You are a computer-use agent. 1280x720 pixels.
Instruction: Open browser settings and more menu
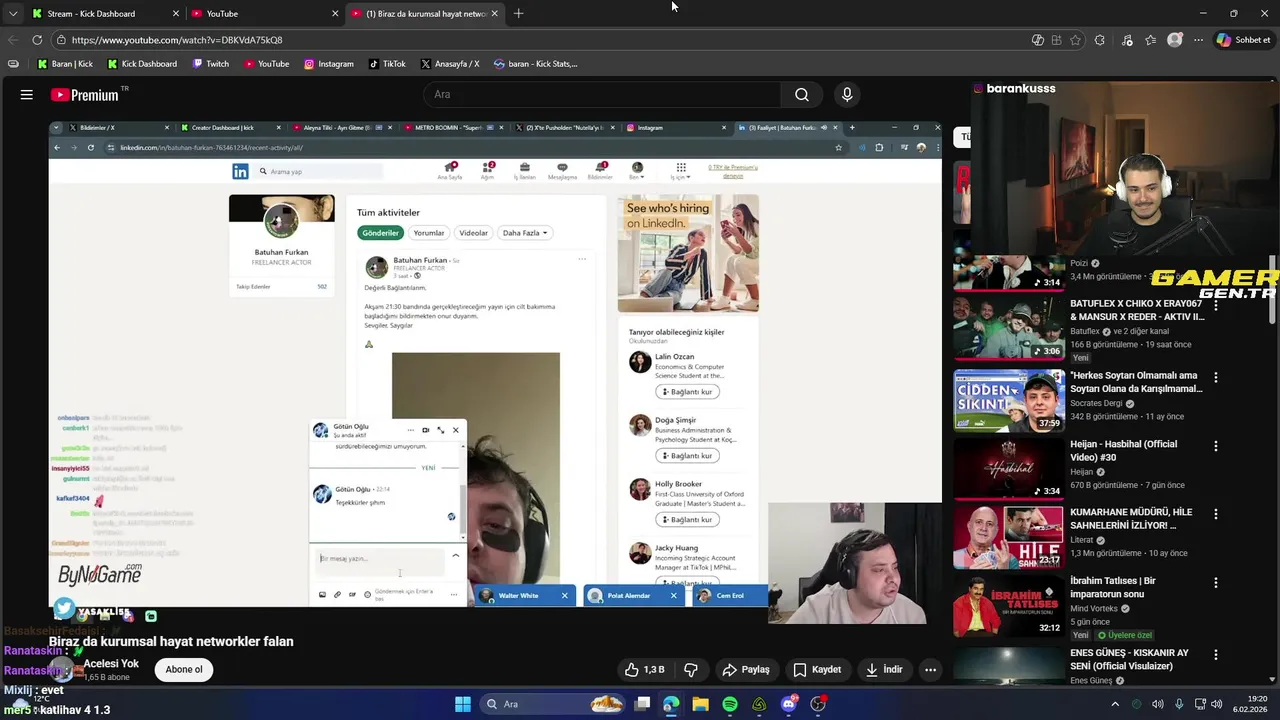tap(1198, 40)
